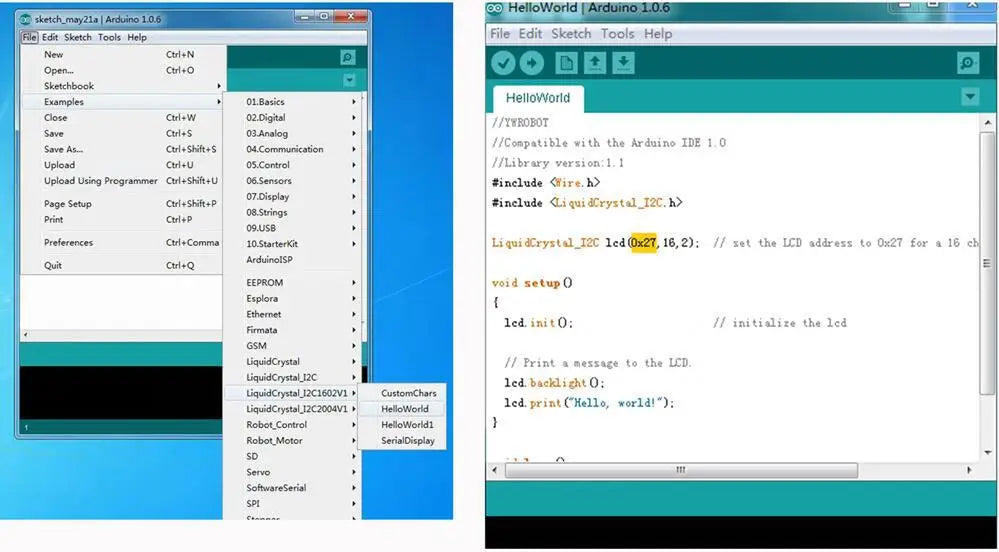Expand 07.Display examples submenu

pyautogui.click(x=292, y=197)
